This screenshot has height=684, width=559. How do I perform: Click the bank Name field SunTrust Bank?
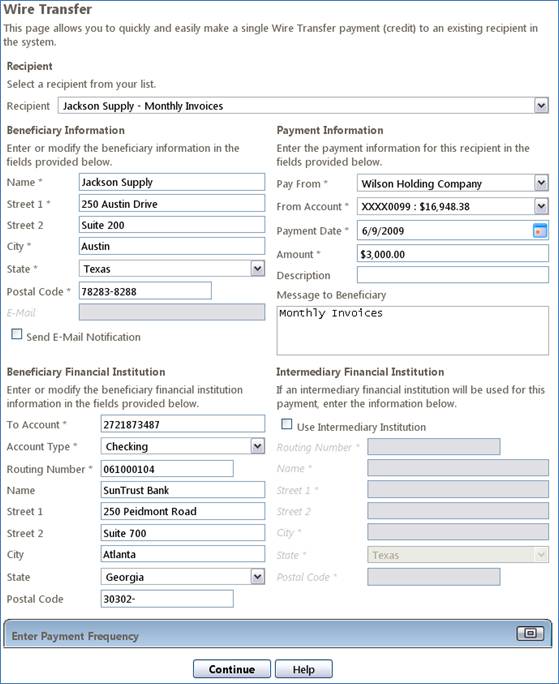tap(182, 490)
